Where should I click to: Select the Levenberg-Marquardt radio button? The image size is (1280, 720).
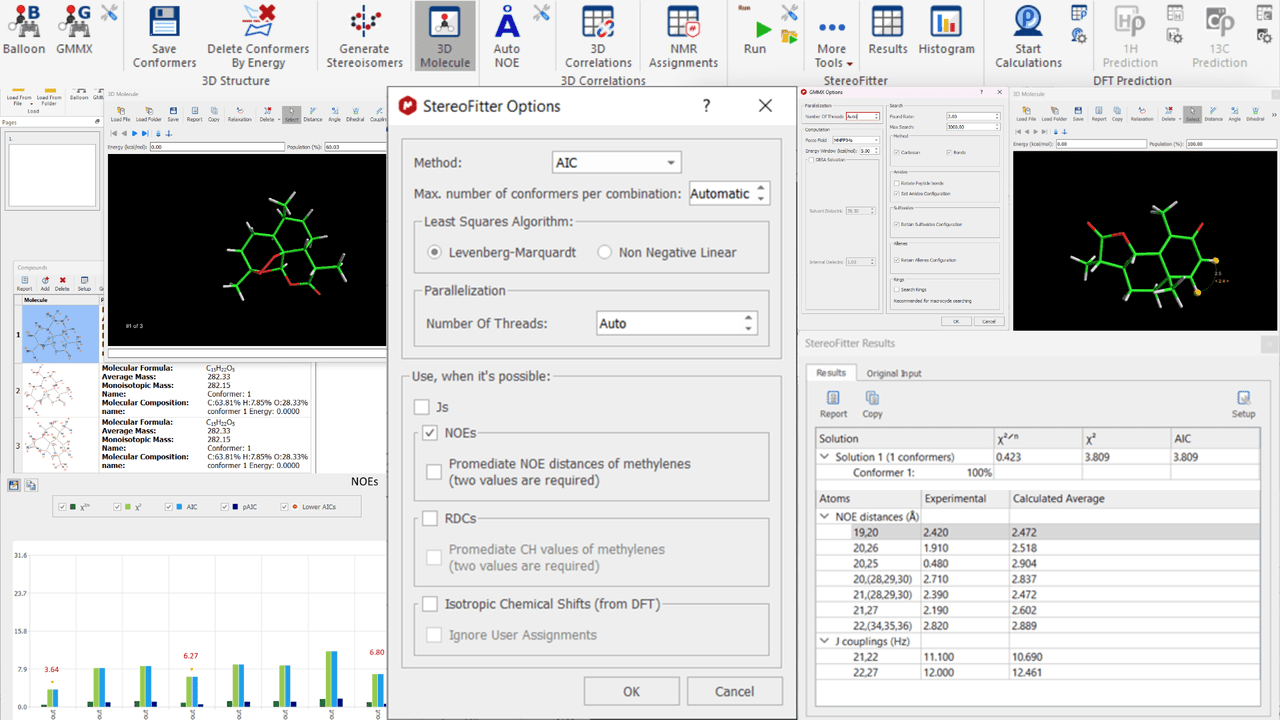pyautogui.click(x=434, y=252)
